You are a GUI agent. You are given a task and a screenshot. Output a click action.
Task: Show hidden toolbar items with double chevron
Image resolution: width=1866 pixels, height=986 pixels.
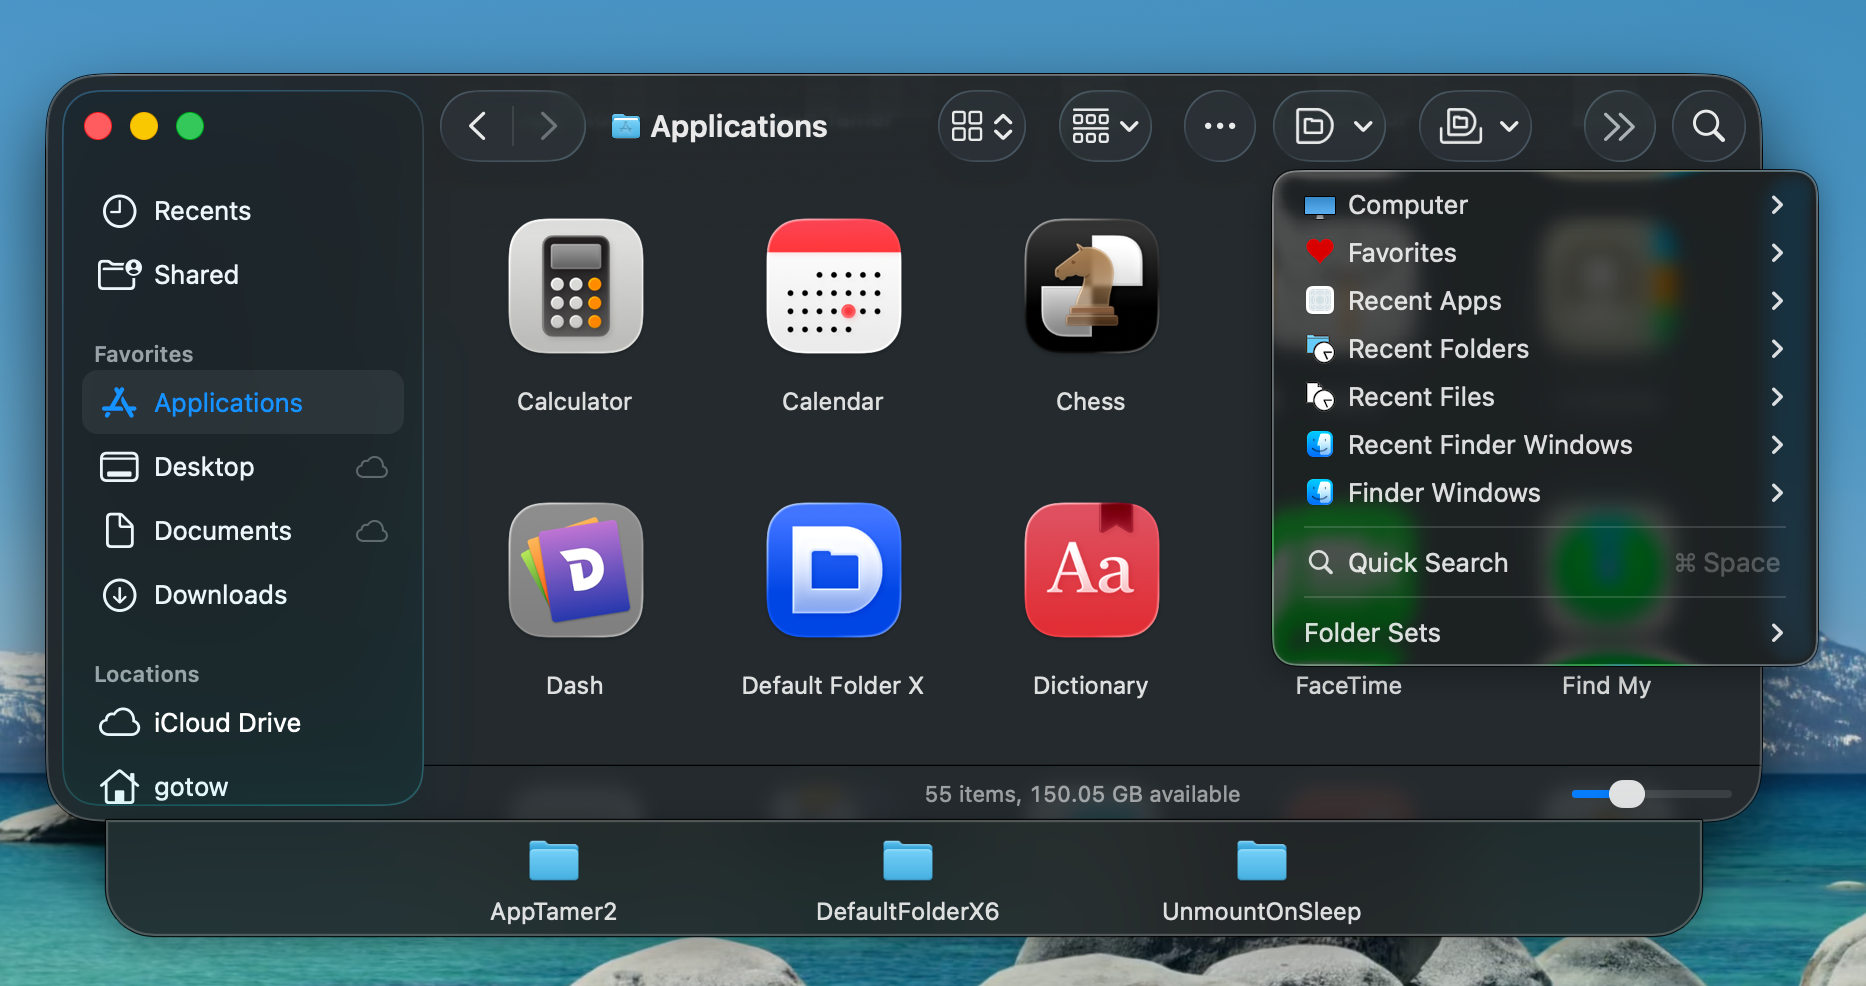(1619, 126)
